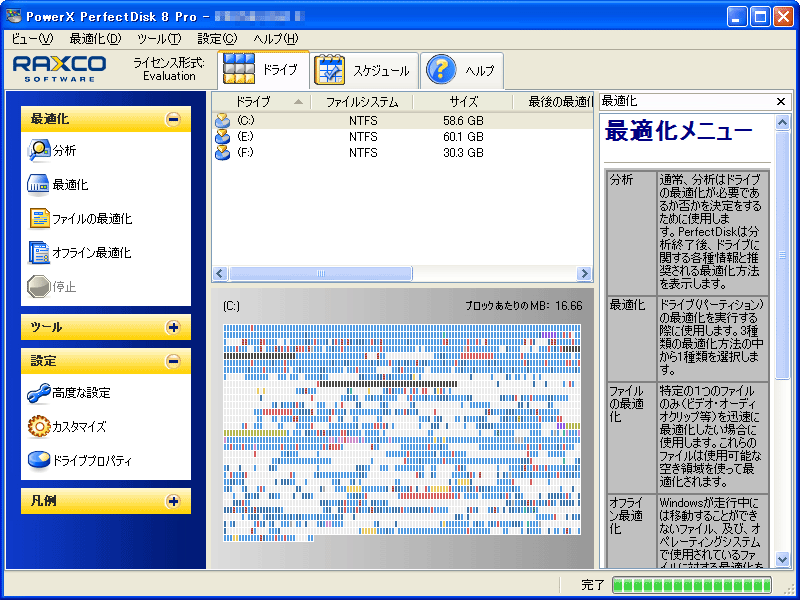Screen dimensions: 800x600
Task: Open the ビュー(V) menu
Action: (32, 39)
